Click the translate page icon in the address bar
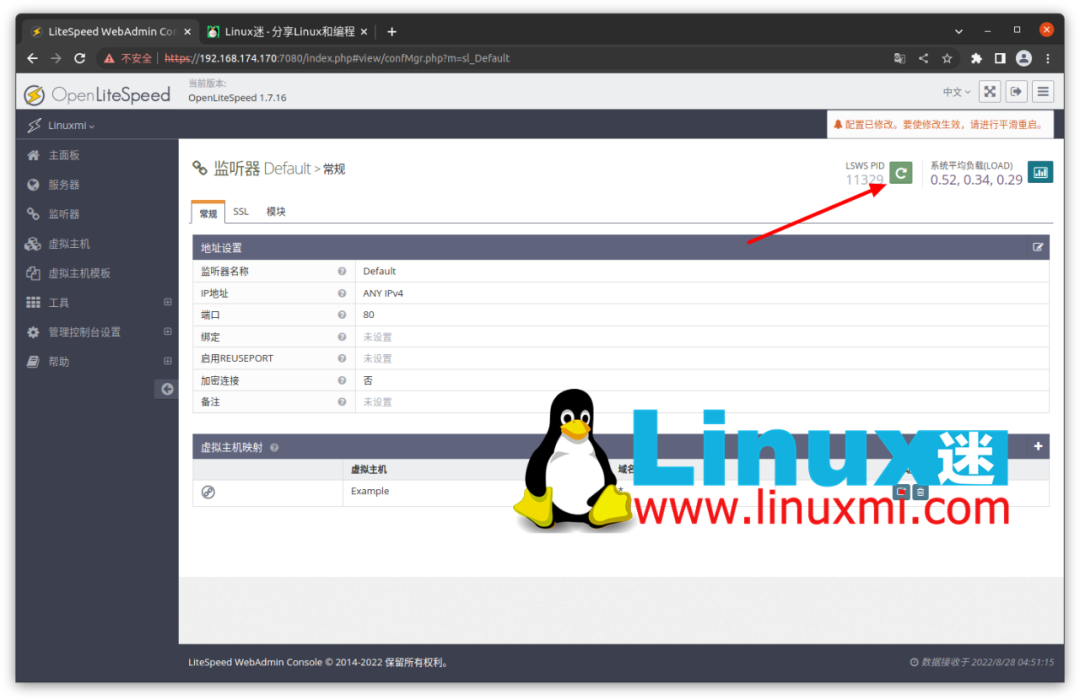This screenshot has width=1080, height=700. coord(900,59)
